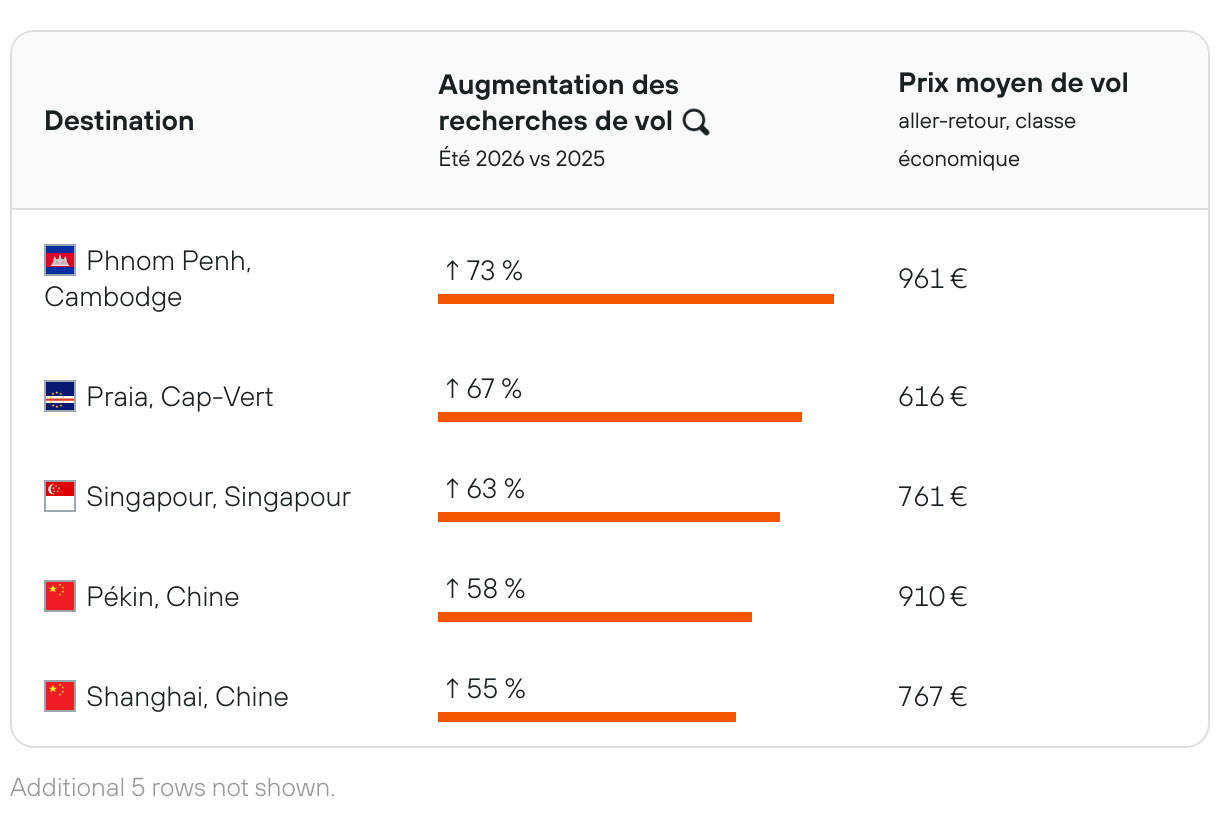Click the up arrow next to 73 %
The width and height of the screenshot is (1220, 814).
tap(452, 271)
